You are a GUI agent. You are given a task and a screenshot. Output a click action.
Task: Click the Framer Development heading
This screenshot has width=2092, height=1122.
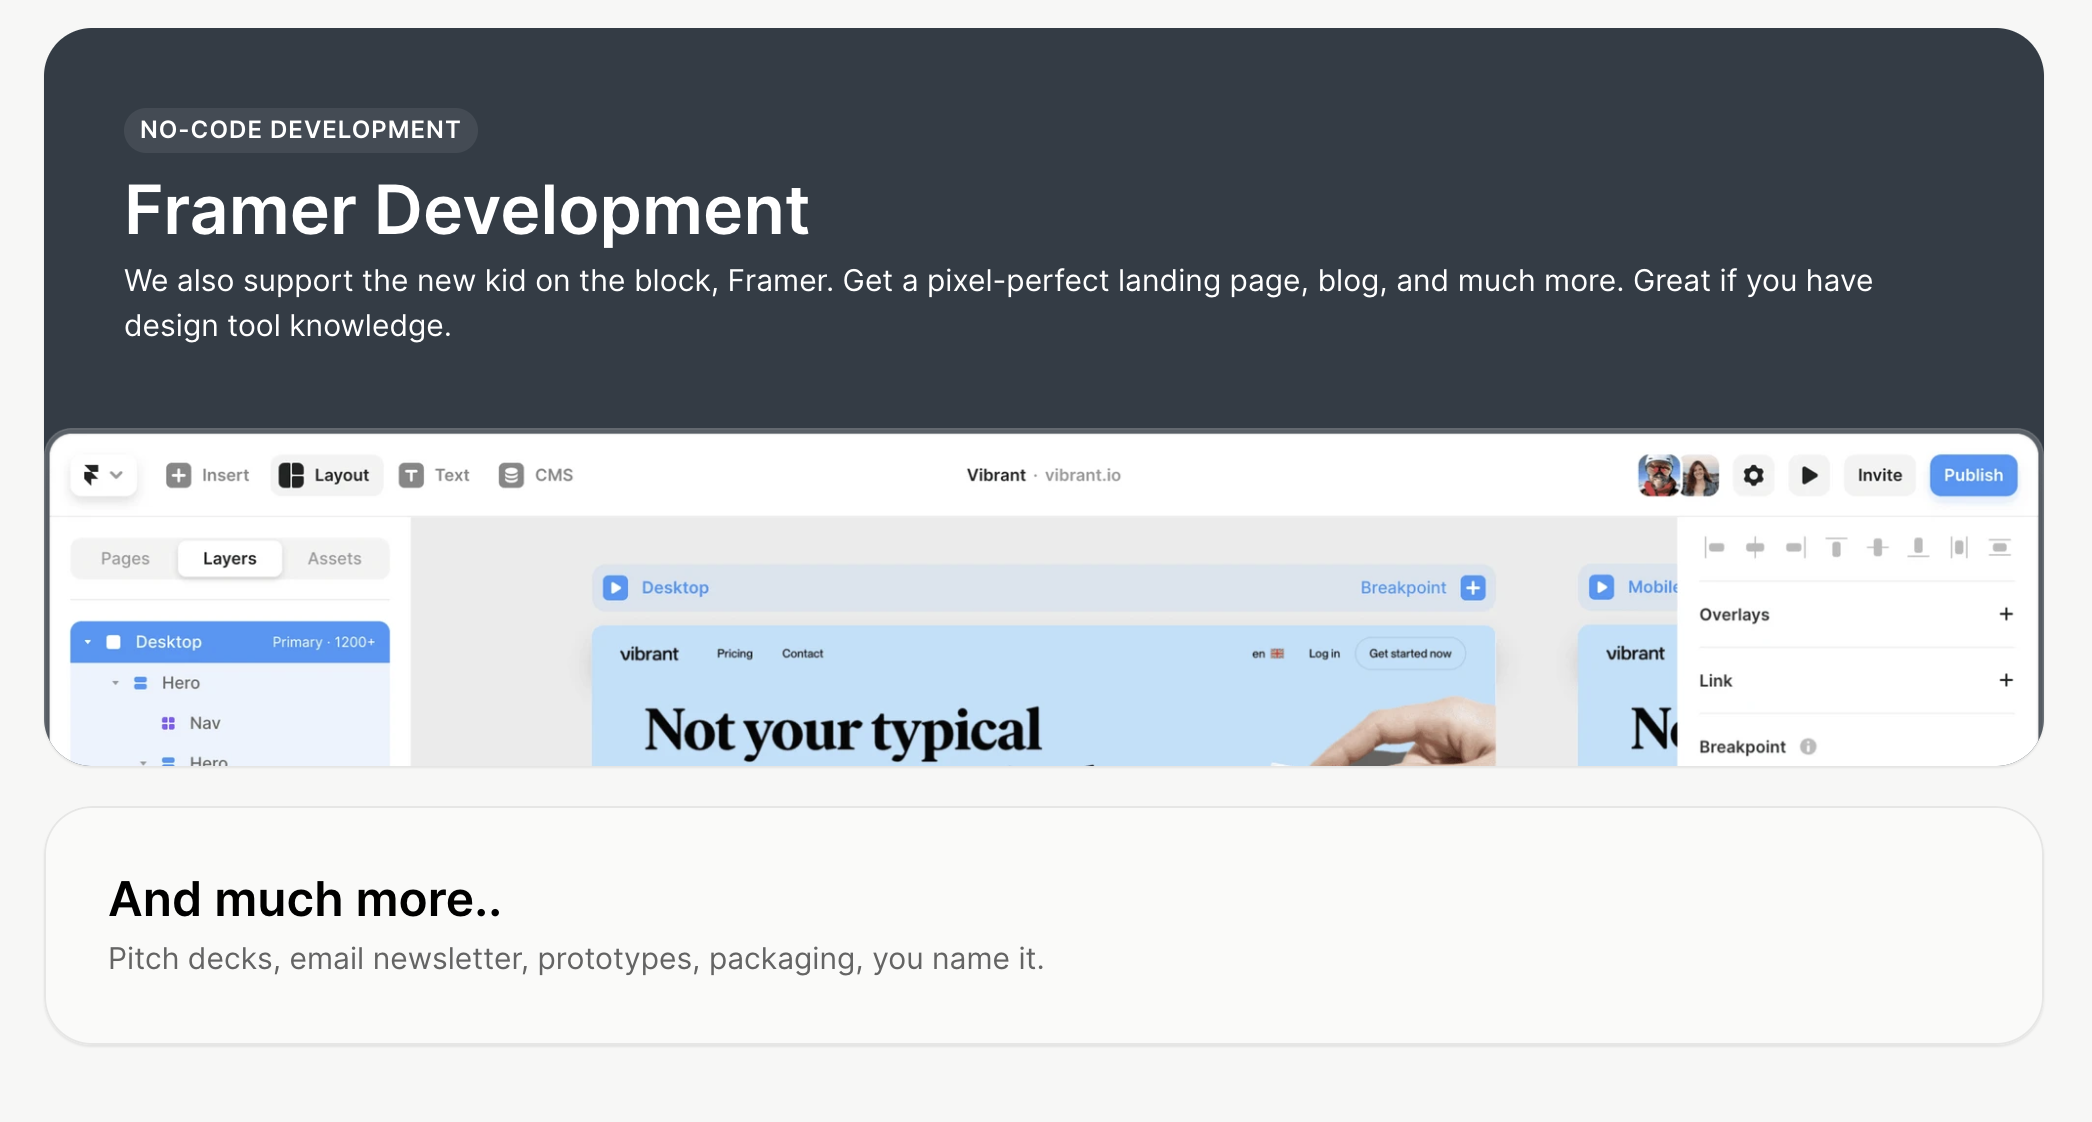click(467, 211)
